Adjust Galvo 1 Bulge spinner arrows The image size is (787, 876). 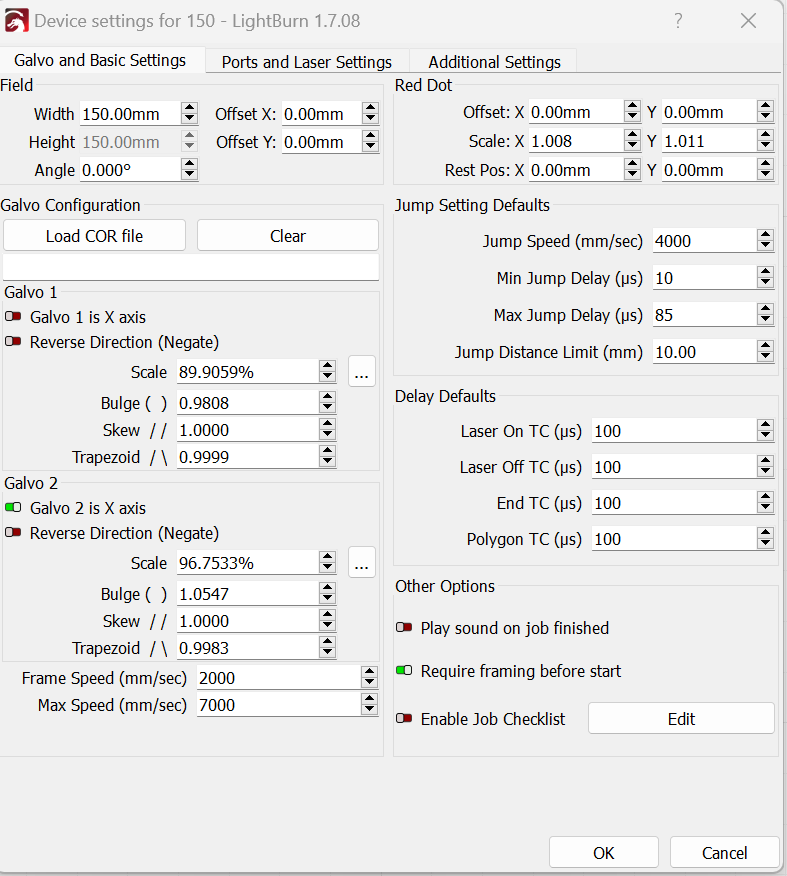pyautogui.click(x=328, y=403)
